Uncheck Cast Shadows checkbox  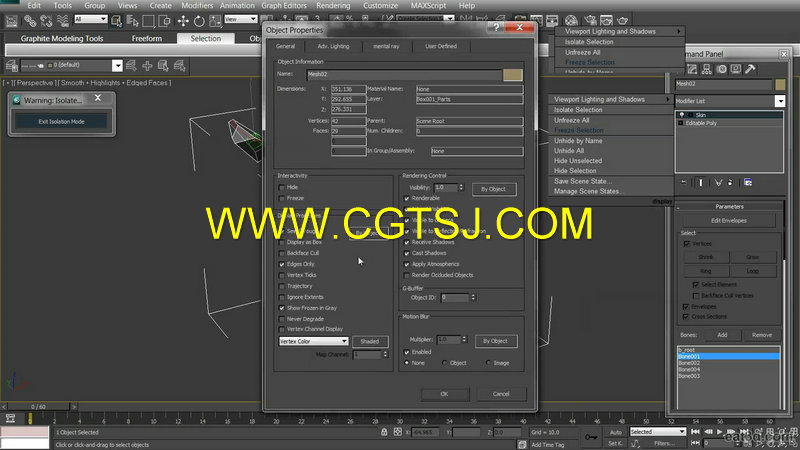tap(407, 253)
